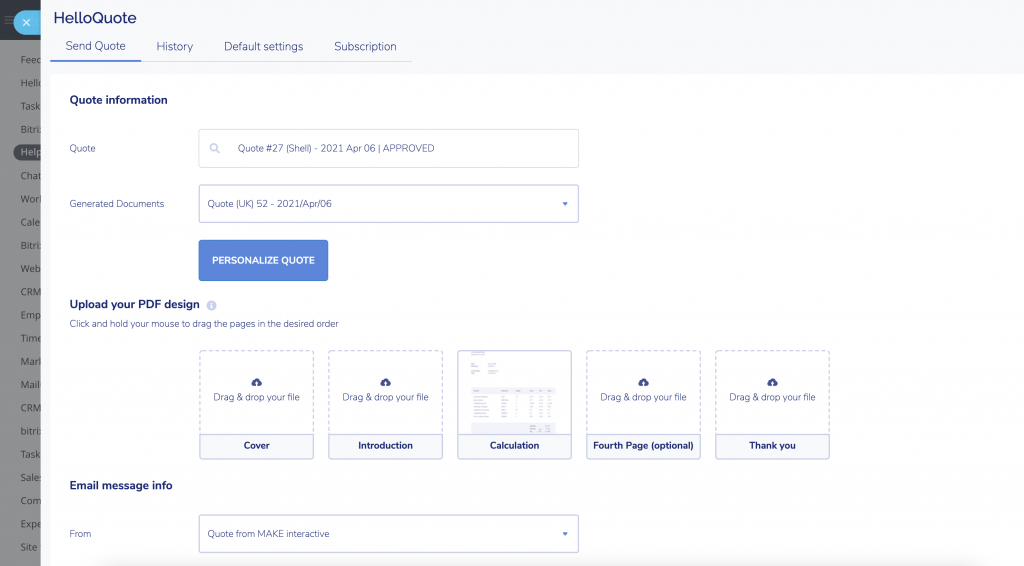Open the hamburger menu in top-left corner
Image resolution: width=1024 pixels, height=566 pixels.
coord(8,20)
